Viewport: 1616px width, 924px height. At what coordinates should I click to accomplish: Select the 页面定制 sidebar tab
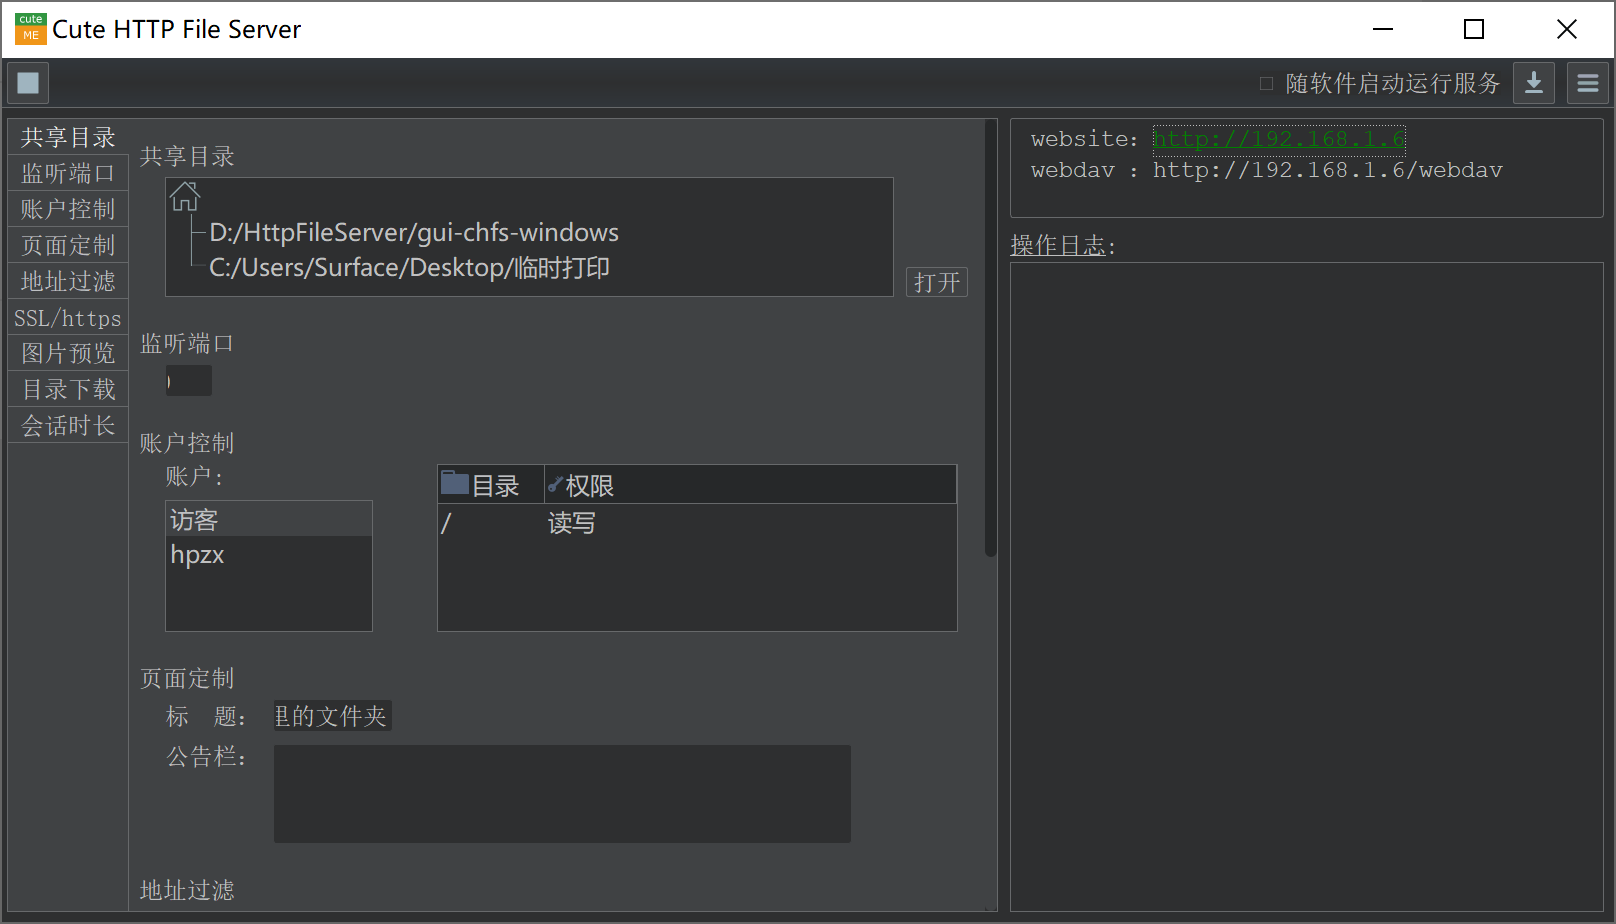pos(68,245)
